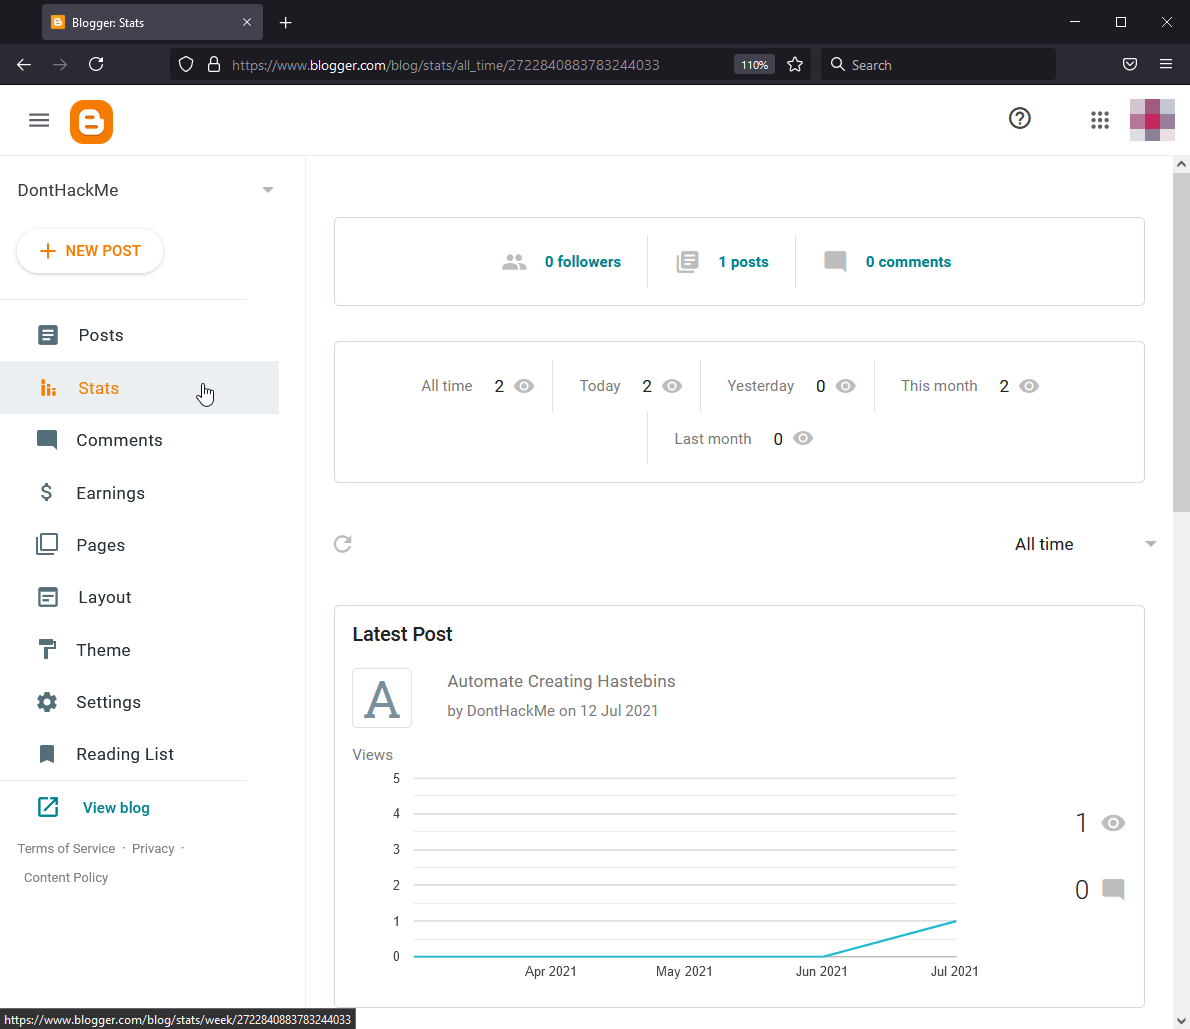Open the sidebar hamburger menu
The height and width of the screenshot is (1029, 1190).
point(39,120)
